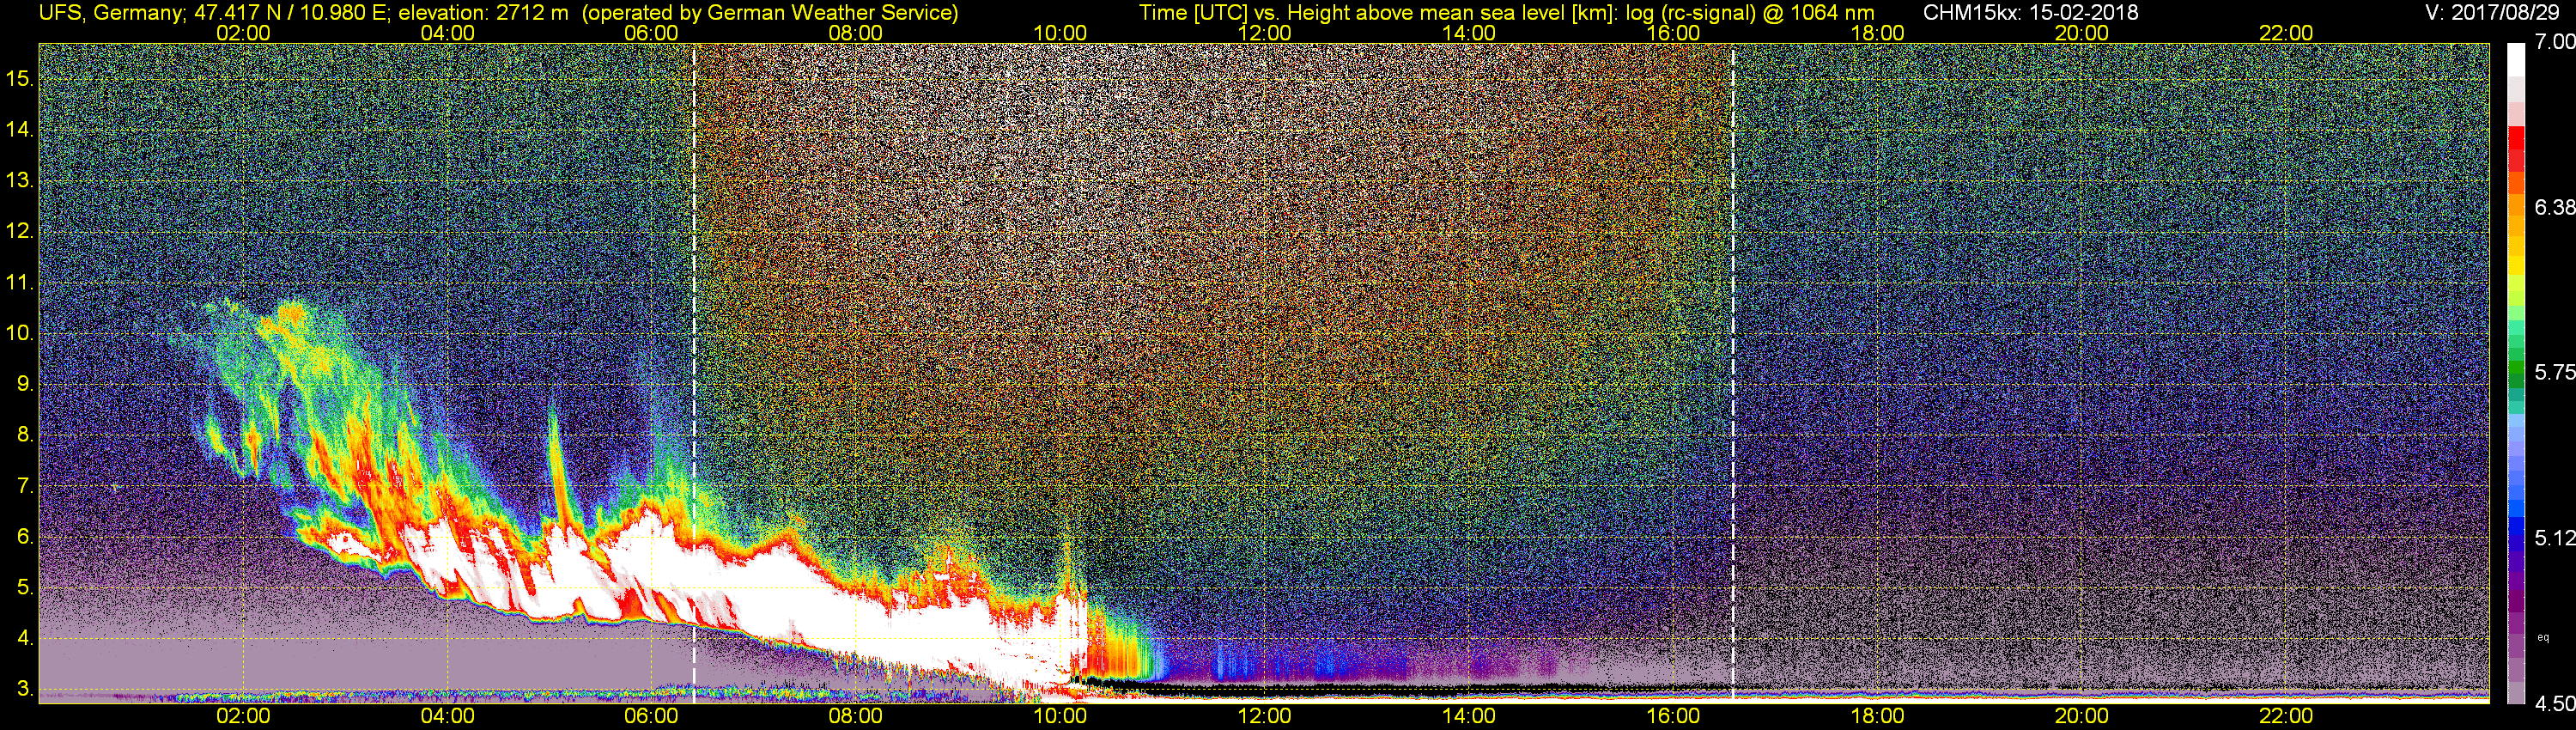Click the height axis label '8.'
Image resolution: width=2576 pixels, height=730 pixels.
[25, 435]
